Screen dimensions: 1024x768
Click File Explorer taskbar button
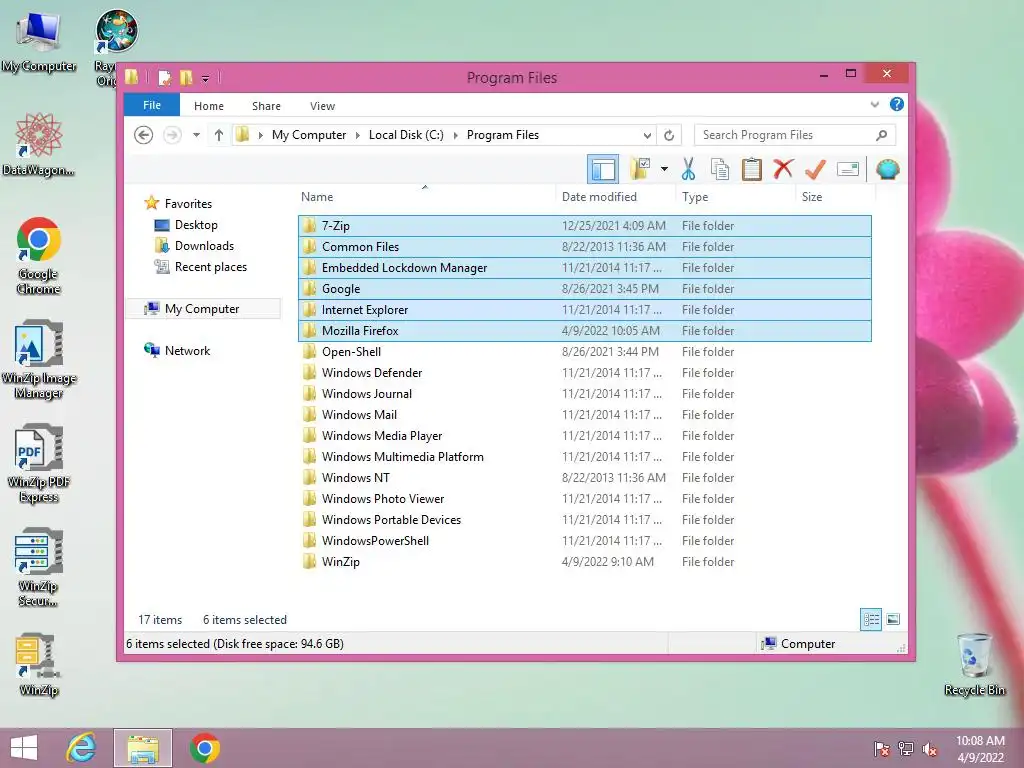tap(143, 748)
